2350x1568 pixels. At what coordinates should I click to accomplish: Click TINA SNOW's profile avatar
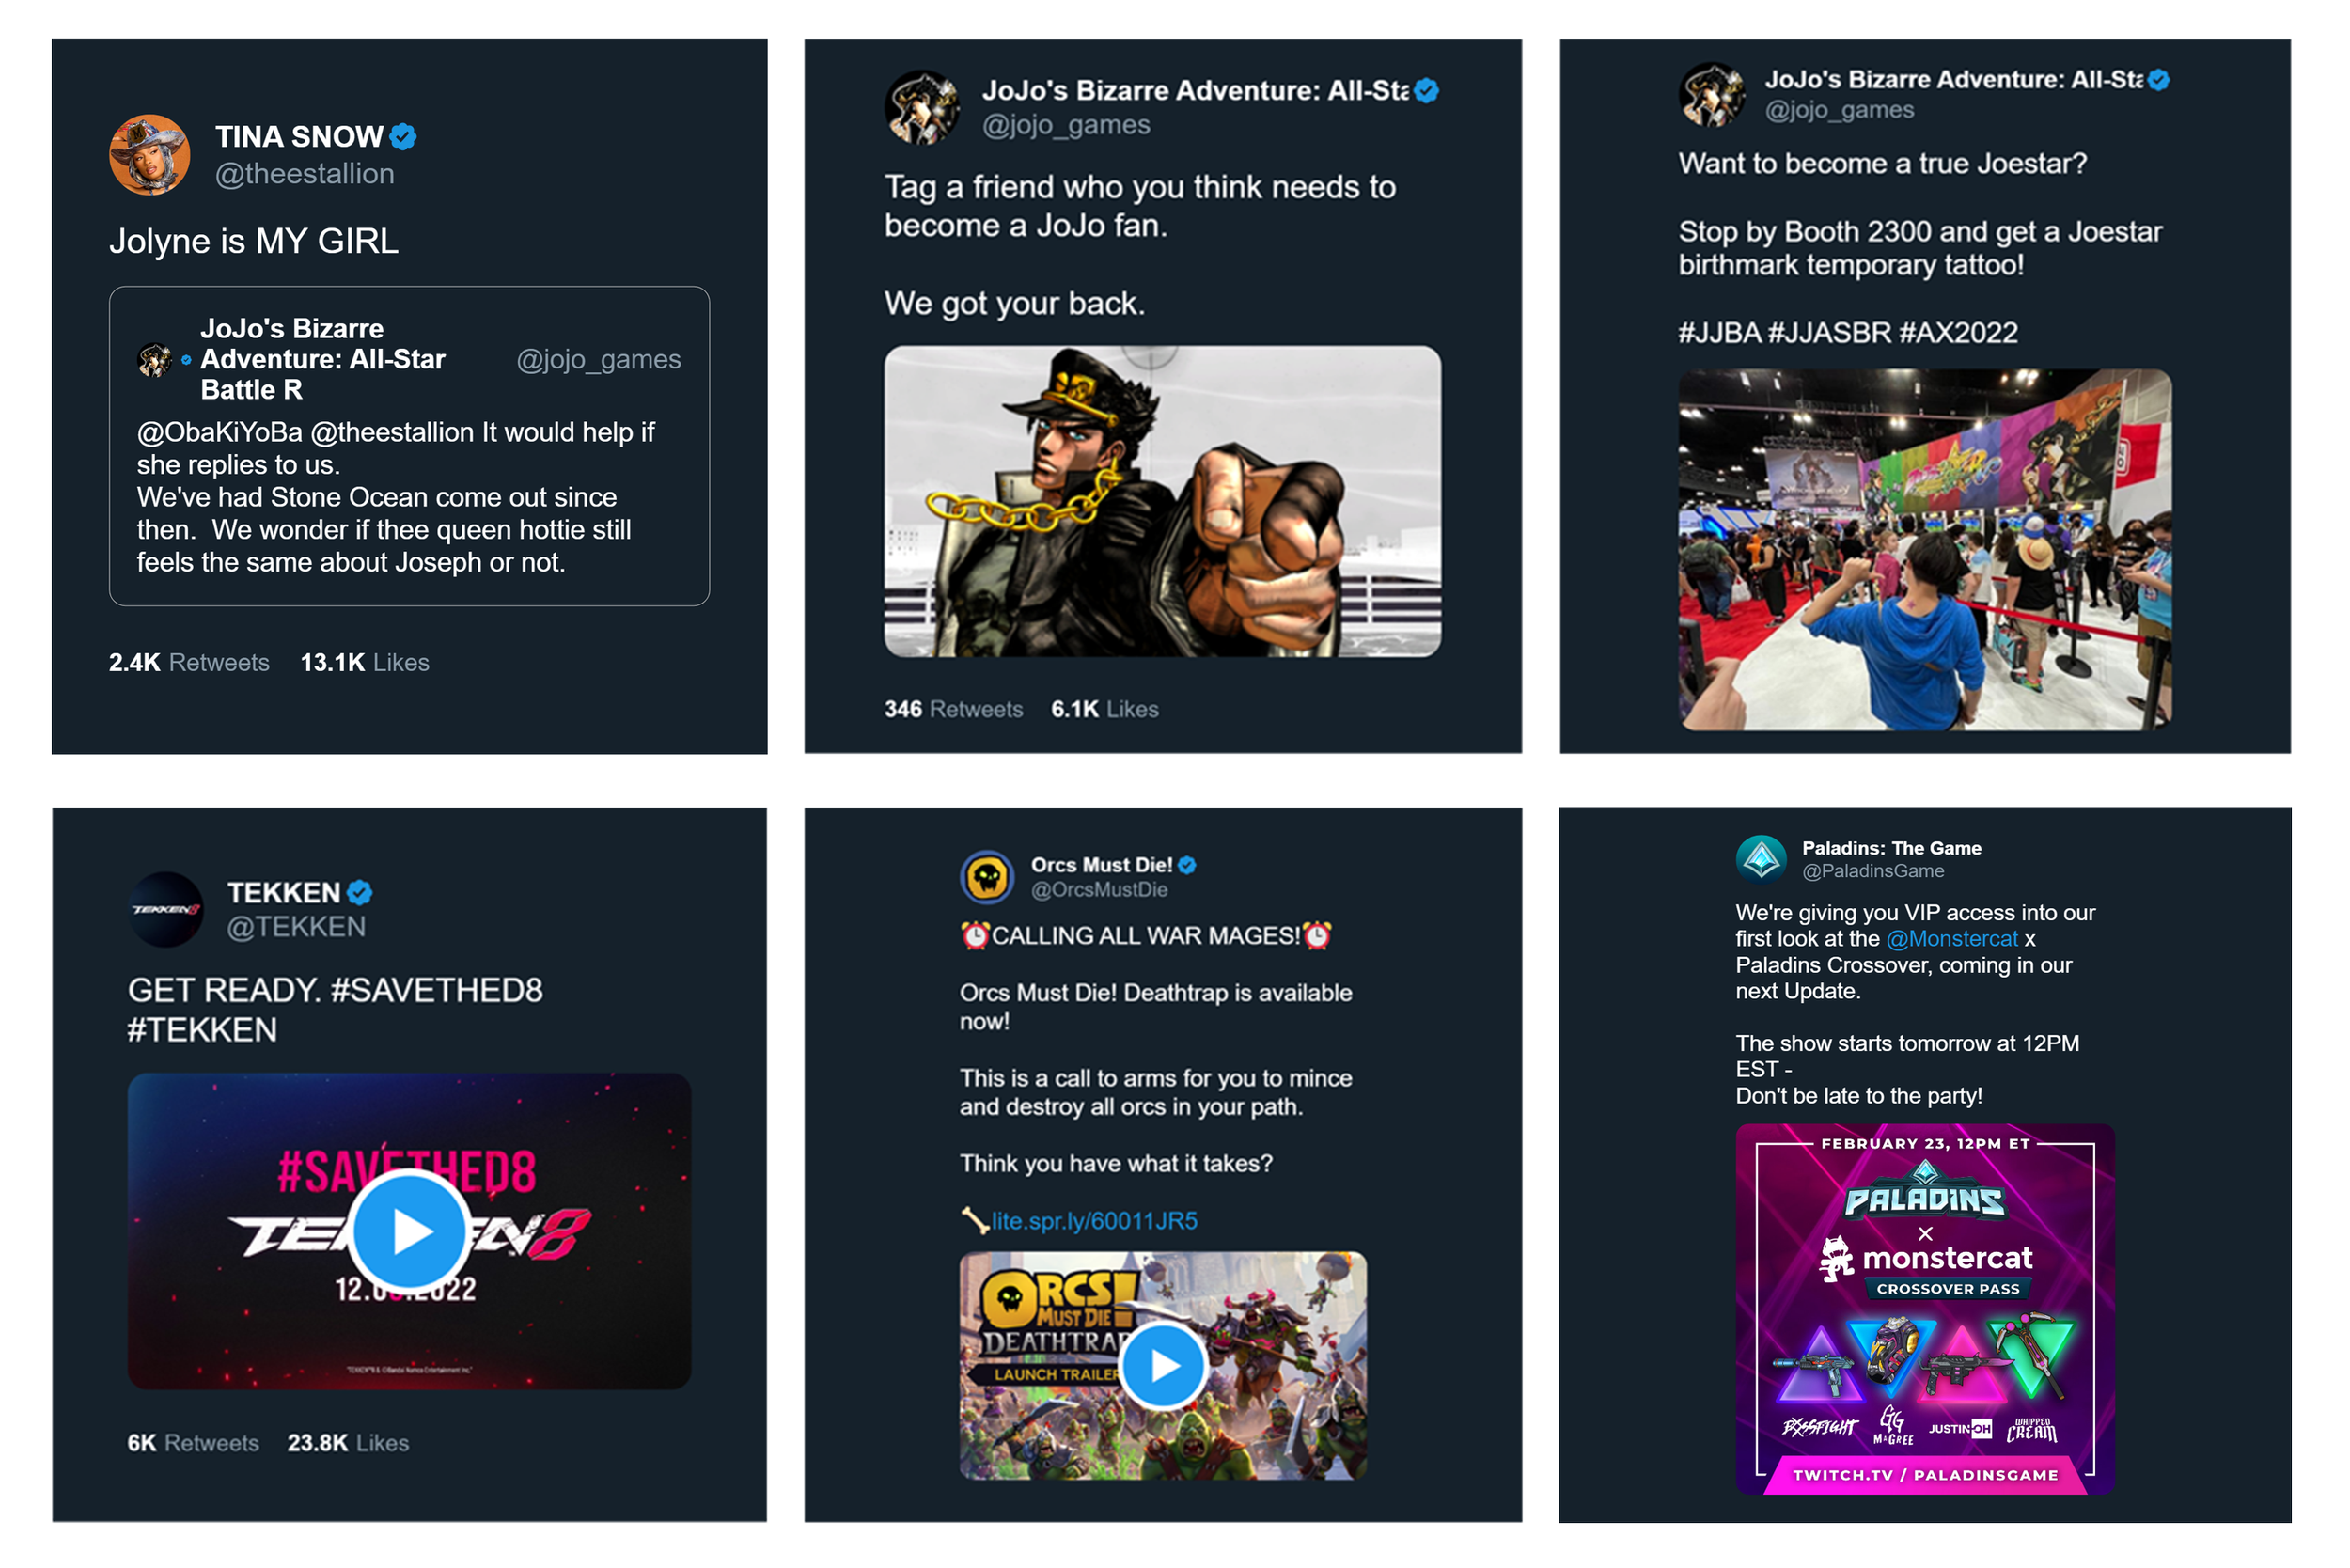point(149,154)
